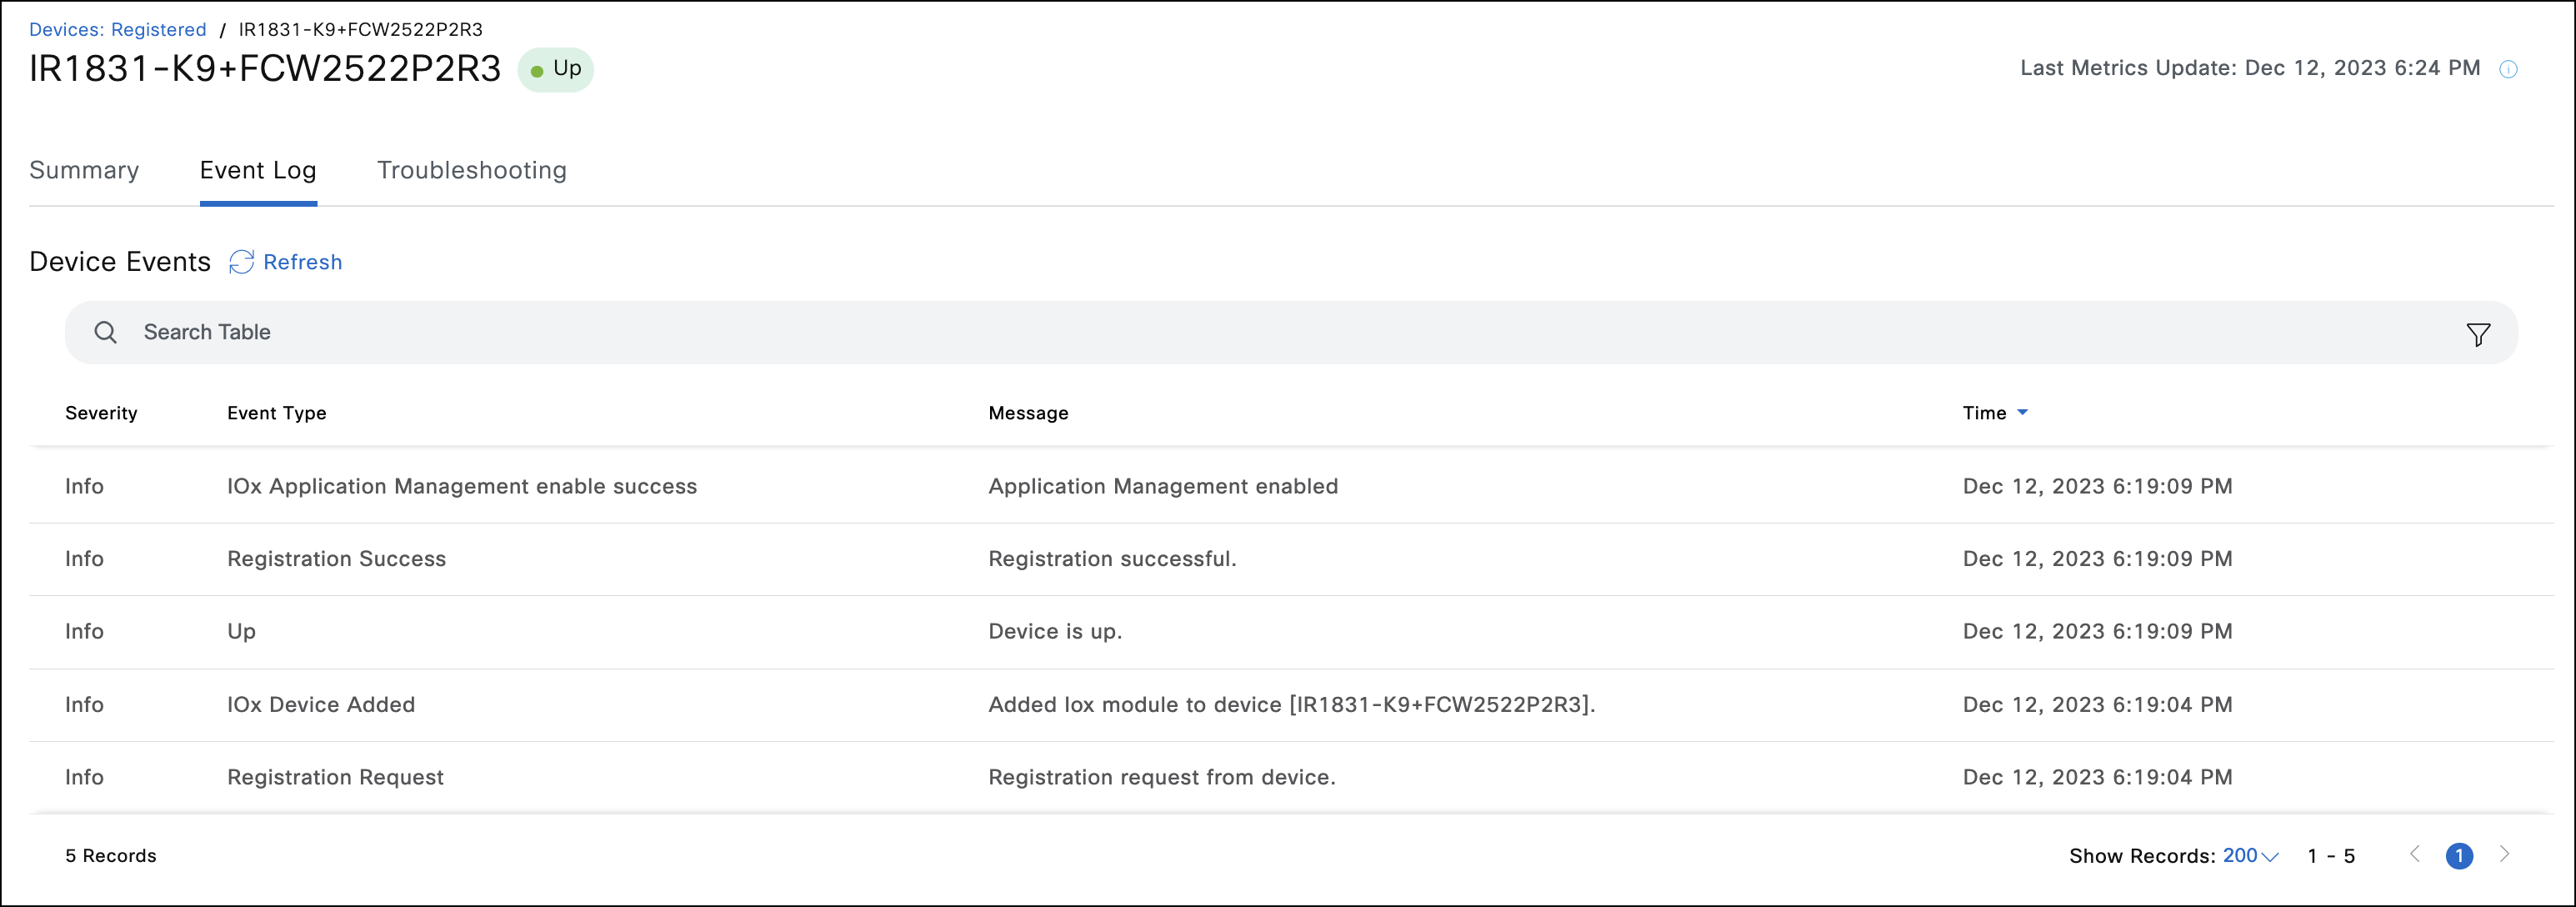Select page 1 in the pagination control
This screenshot has width=2576, height=907.
click(2461, 856)
